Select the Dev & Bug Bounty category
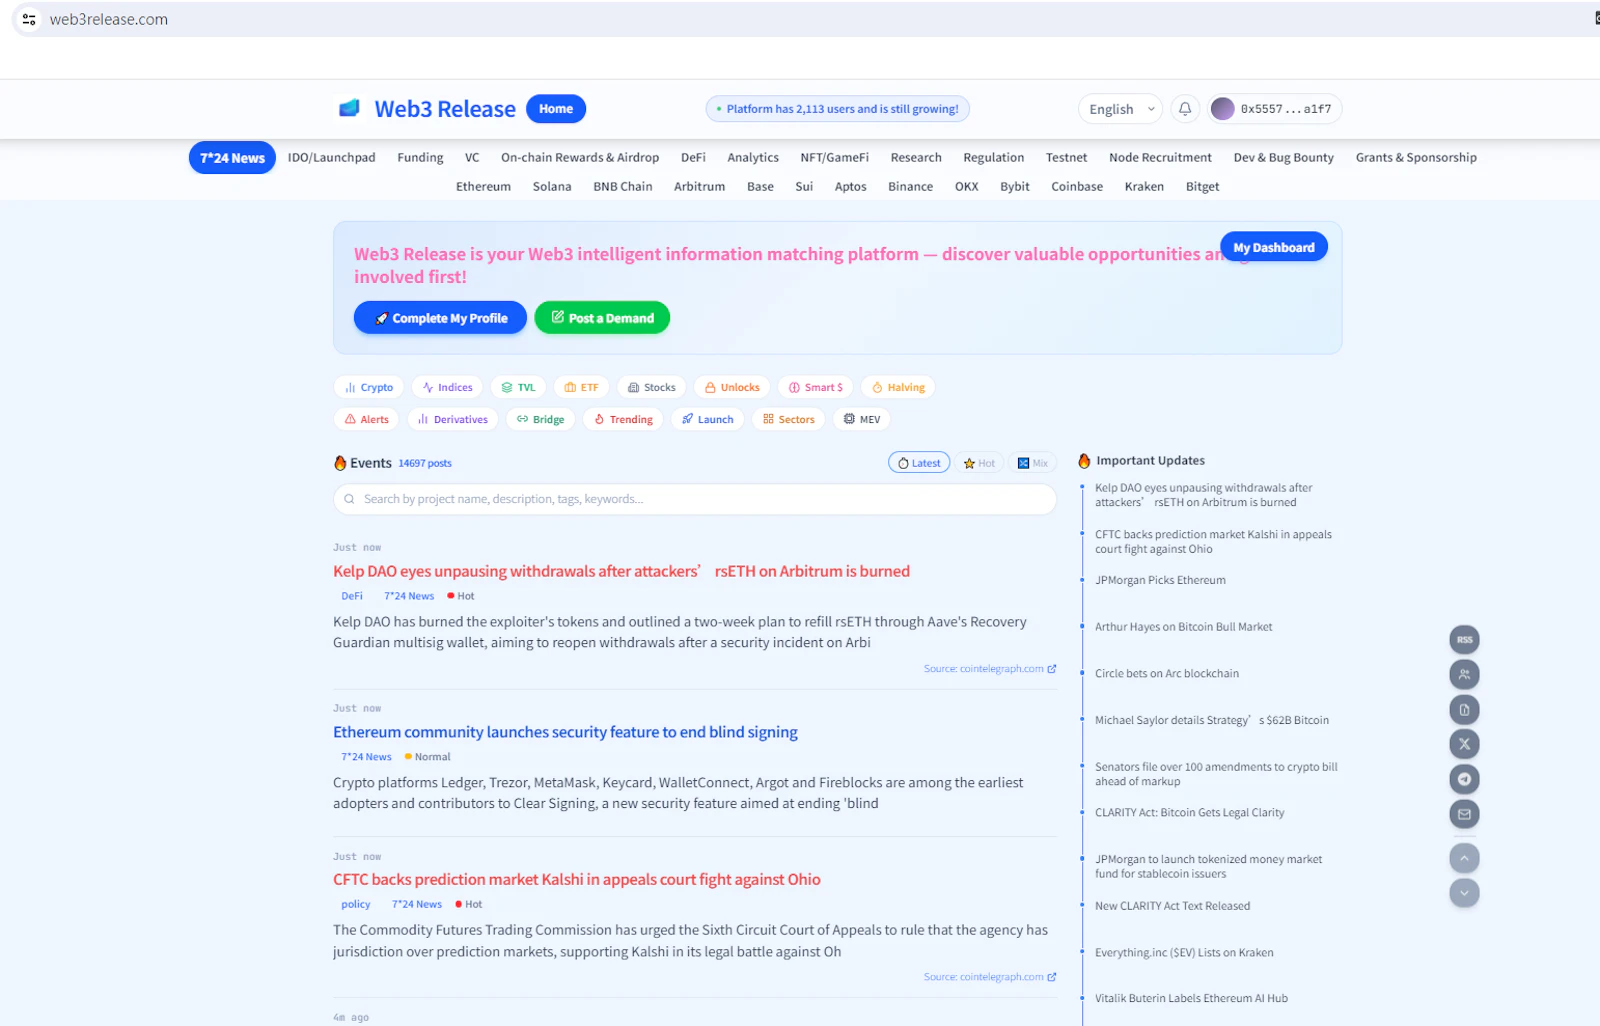Screen dimensions: 1600x1026 pos(1284,158)
